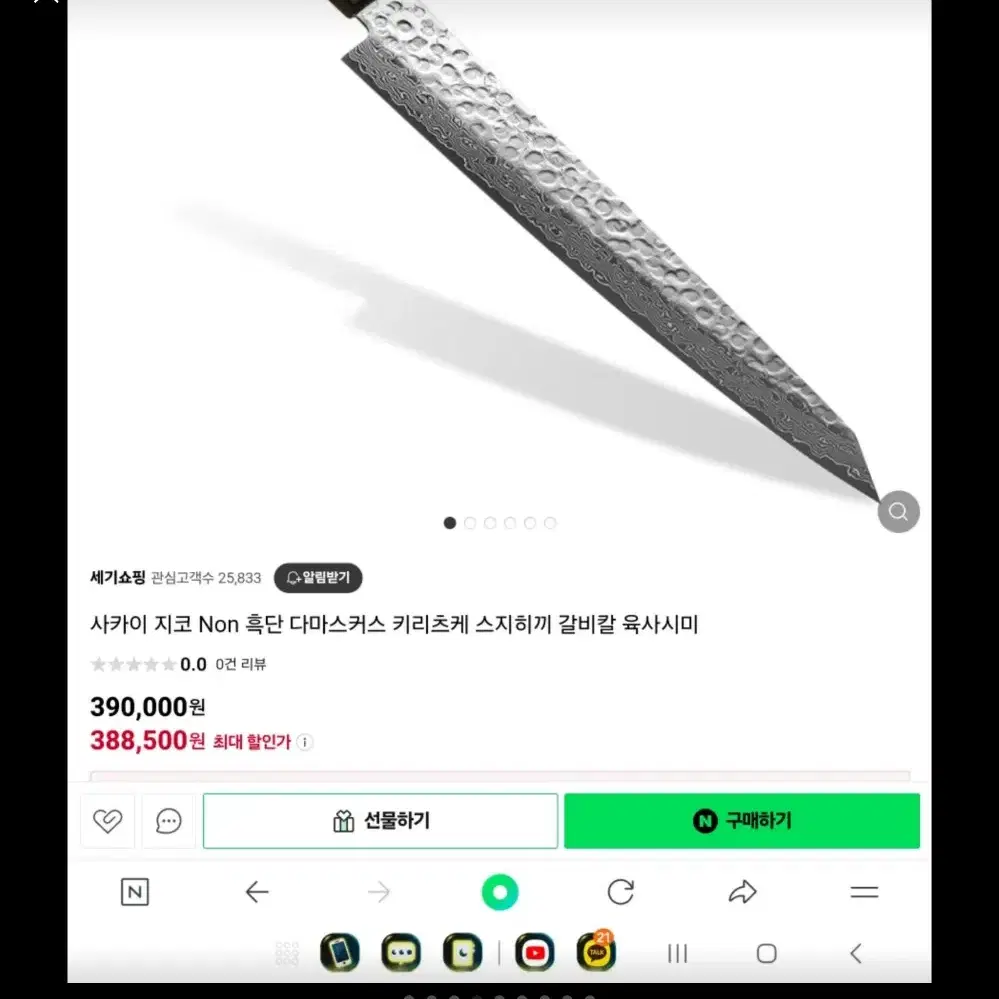Share the page with the share arrow
This screenshot has width=999, height=999.
[x=742, y=891]
